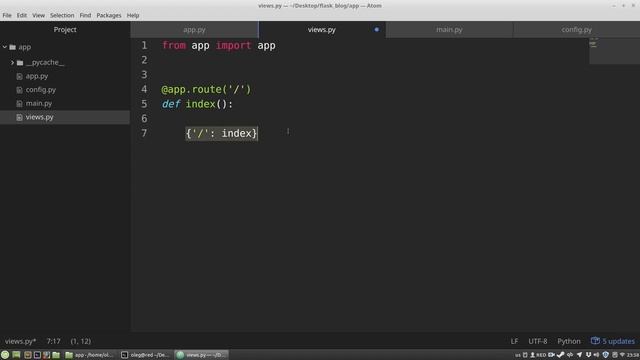640x360 pixels.
Task: Click the Project panel header
Action: (65, 29)
